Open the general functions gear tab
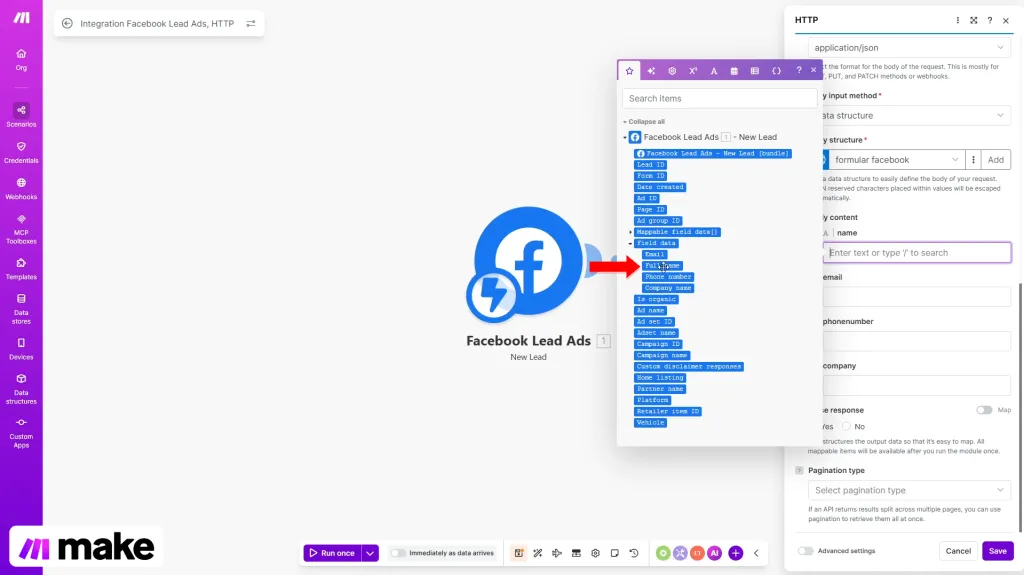 (x=672, y=71)
